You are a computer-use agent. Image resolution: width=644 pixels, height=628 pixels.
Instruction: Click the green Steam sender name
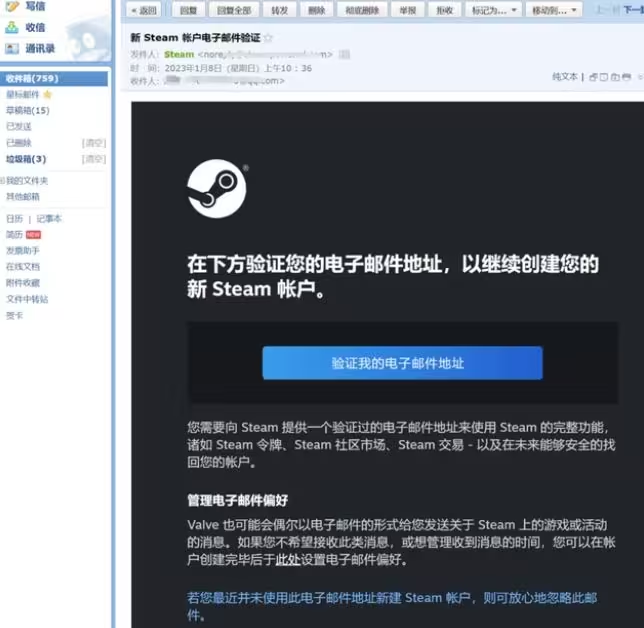coord(179,54)
